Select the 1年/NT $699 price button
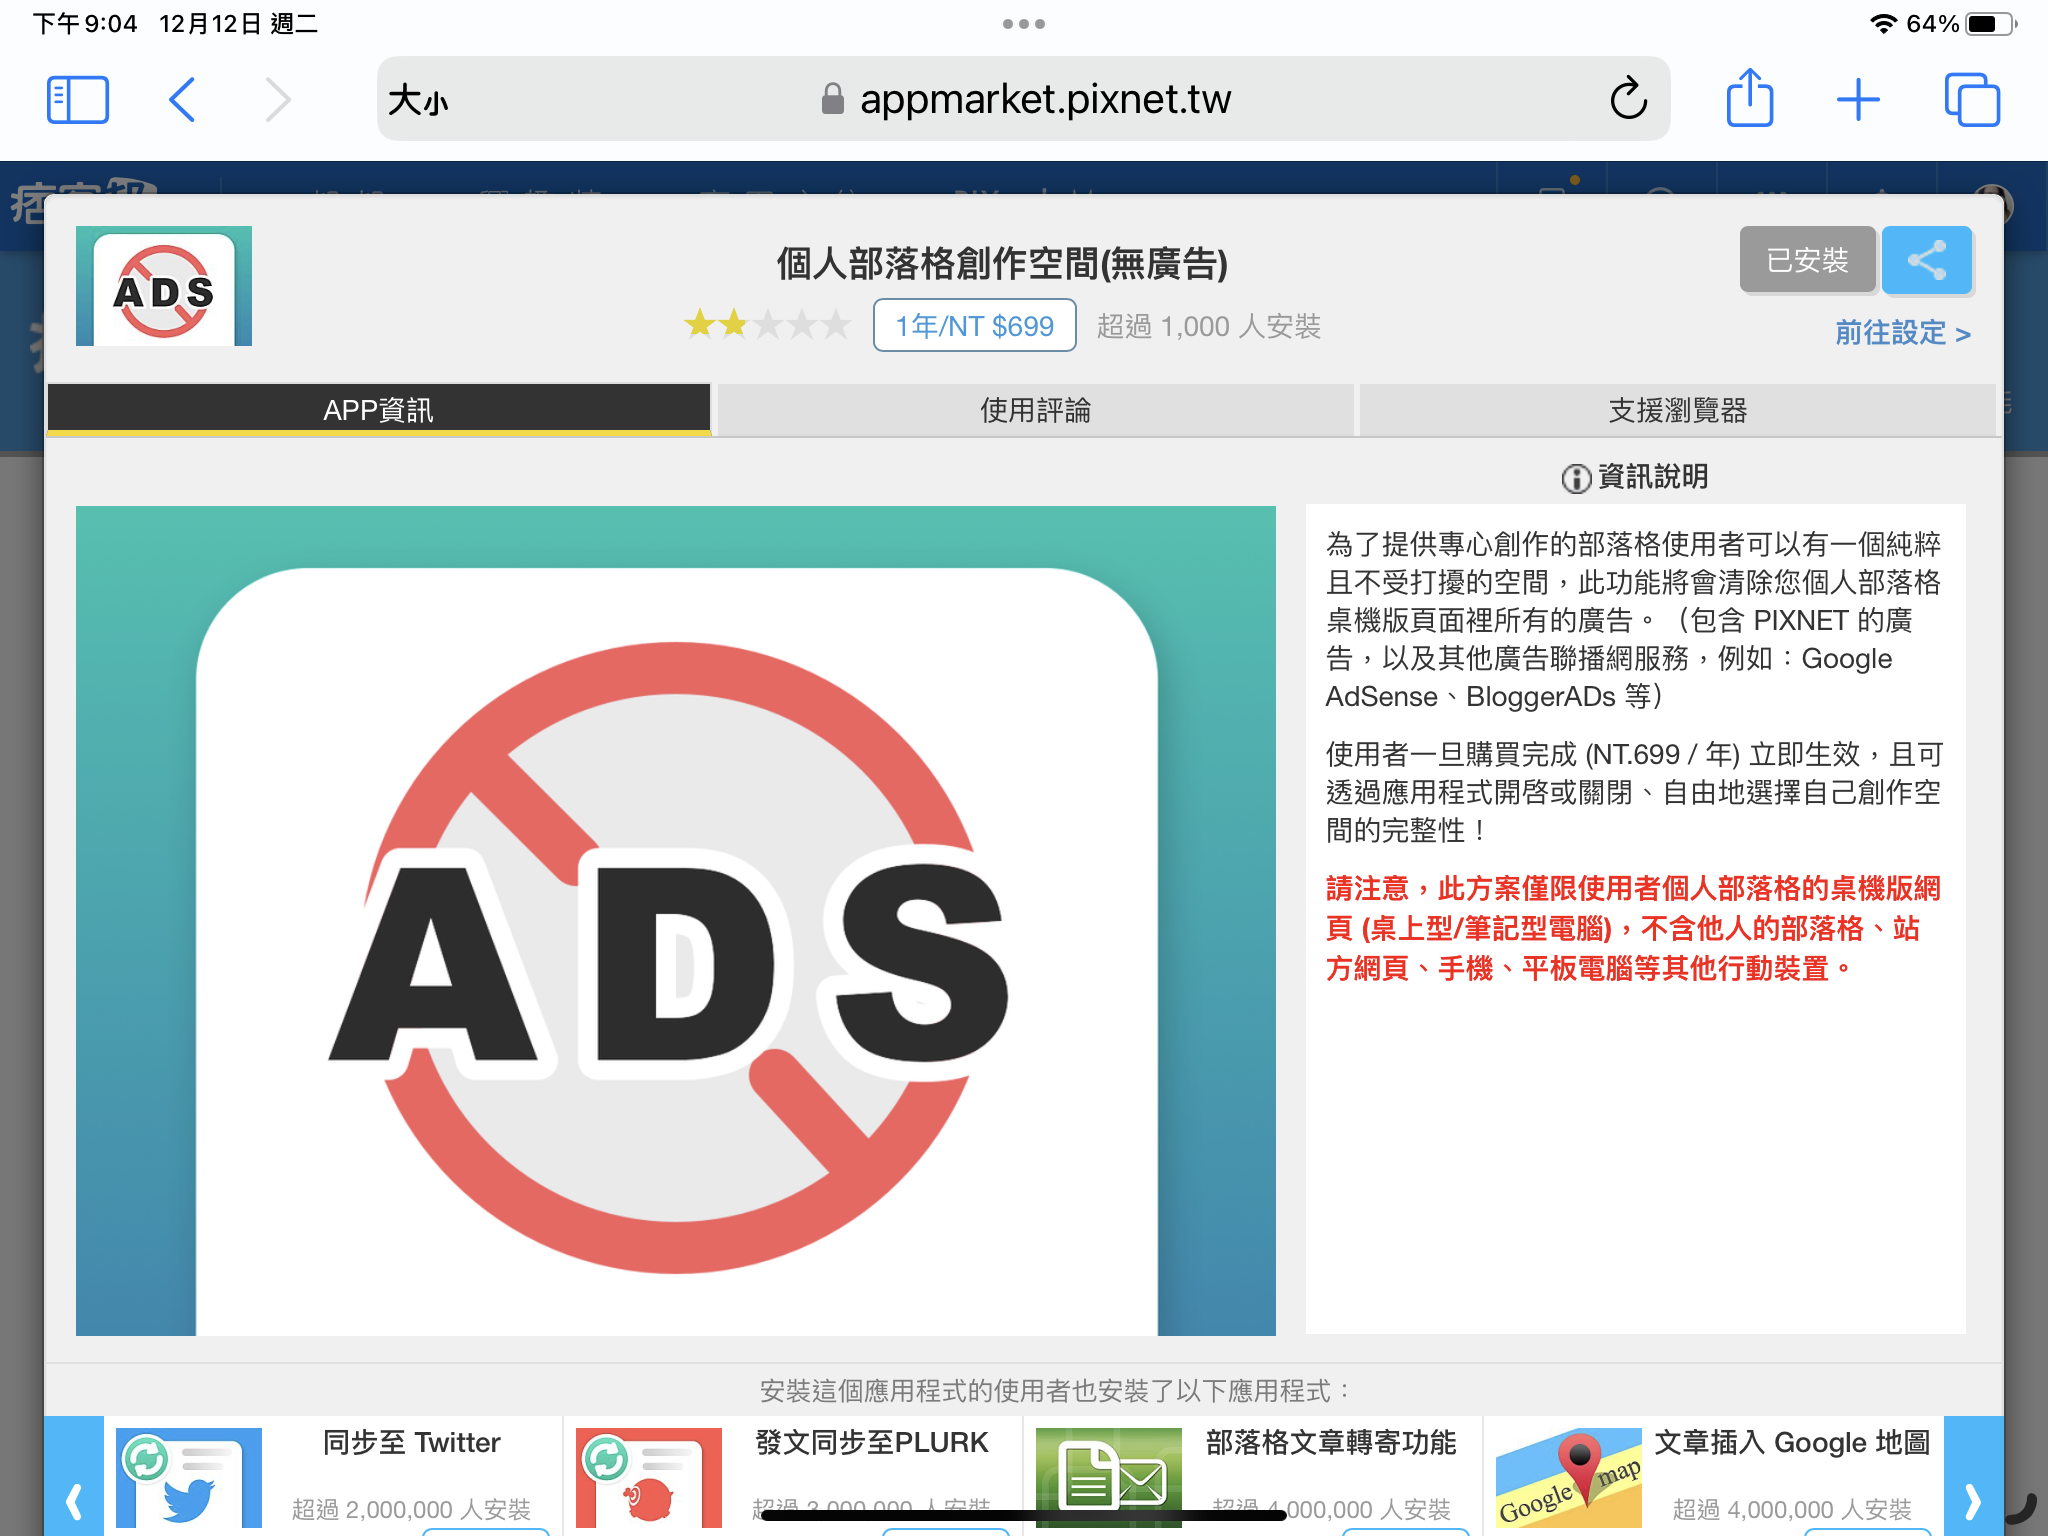This screenshot has height=1536, width=2048. pyautogui.click(x=973, y=325)
